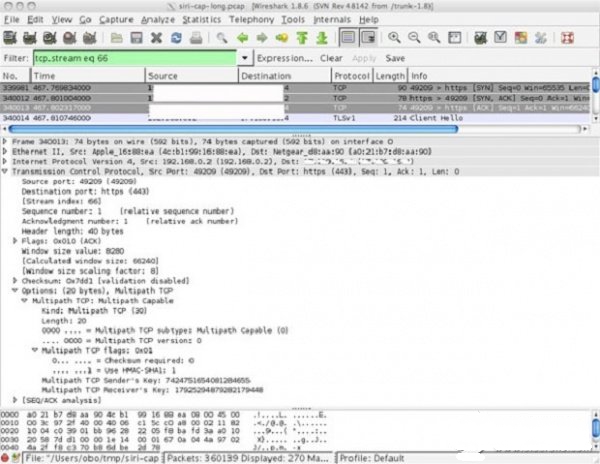Sort packets by the Protocol column header
This screenshot has height=464, width=600.
point(351,76)
